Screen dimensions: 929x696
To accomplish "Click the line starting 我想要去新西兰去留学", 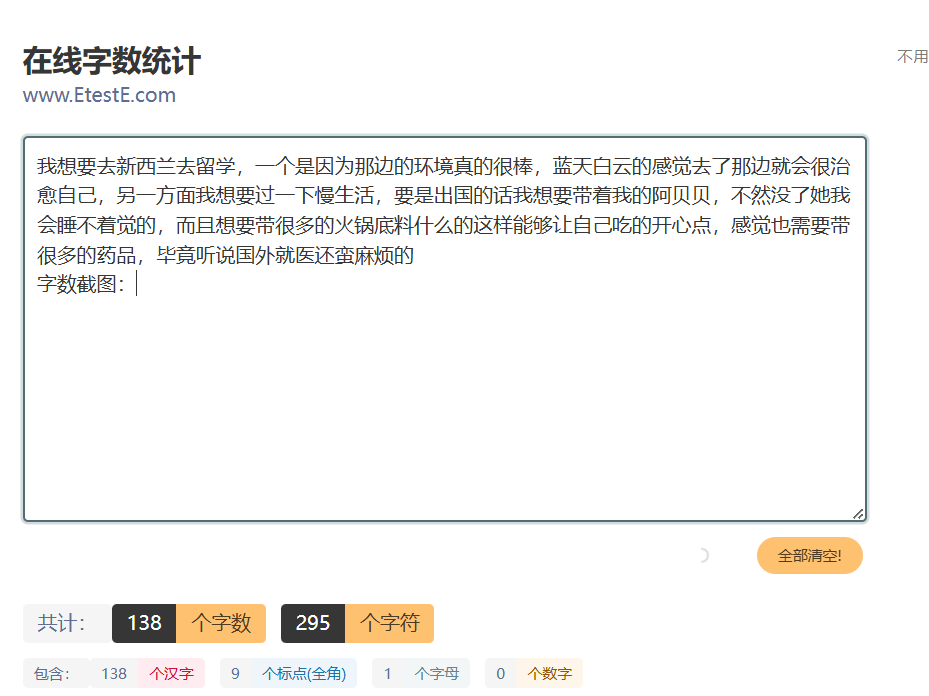I will point(444,166).
